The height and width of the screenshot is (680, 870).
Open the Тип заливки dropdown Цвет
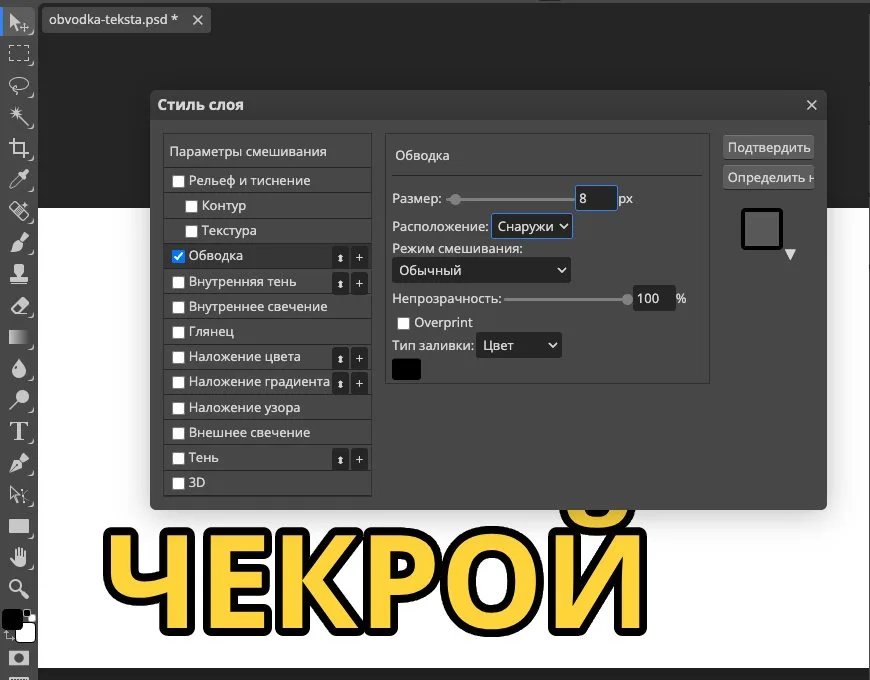519,345
